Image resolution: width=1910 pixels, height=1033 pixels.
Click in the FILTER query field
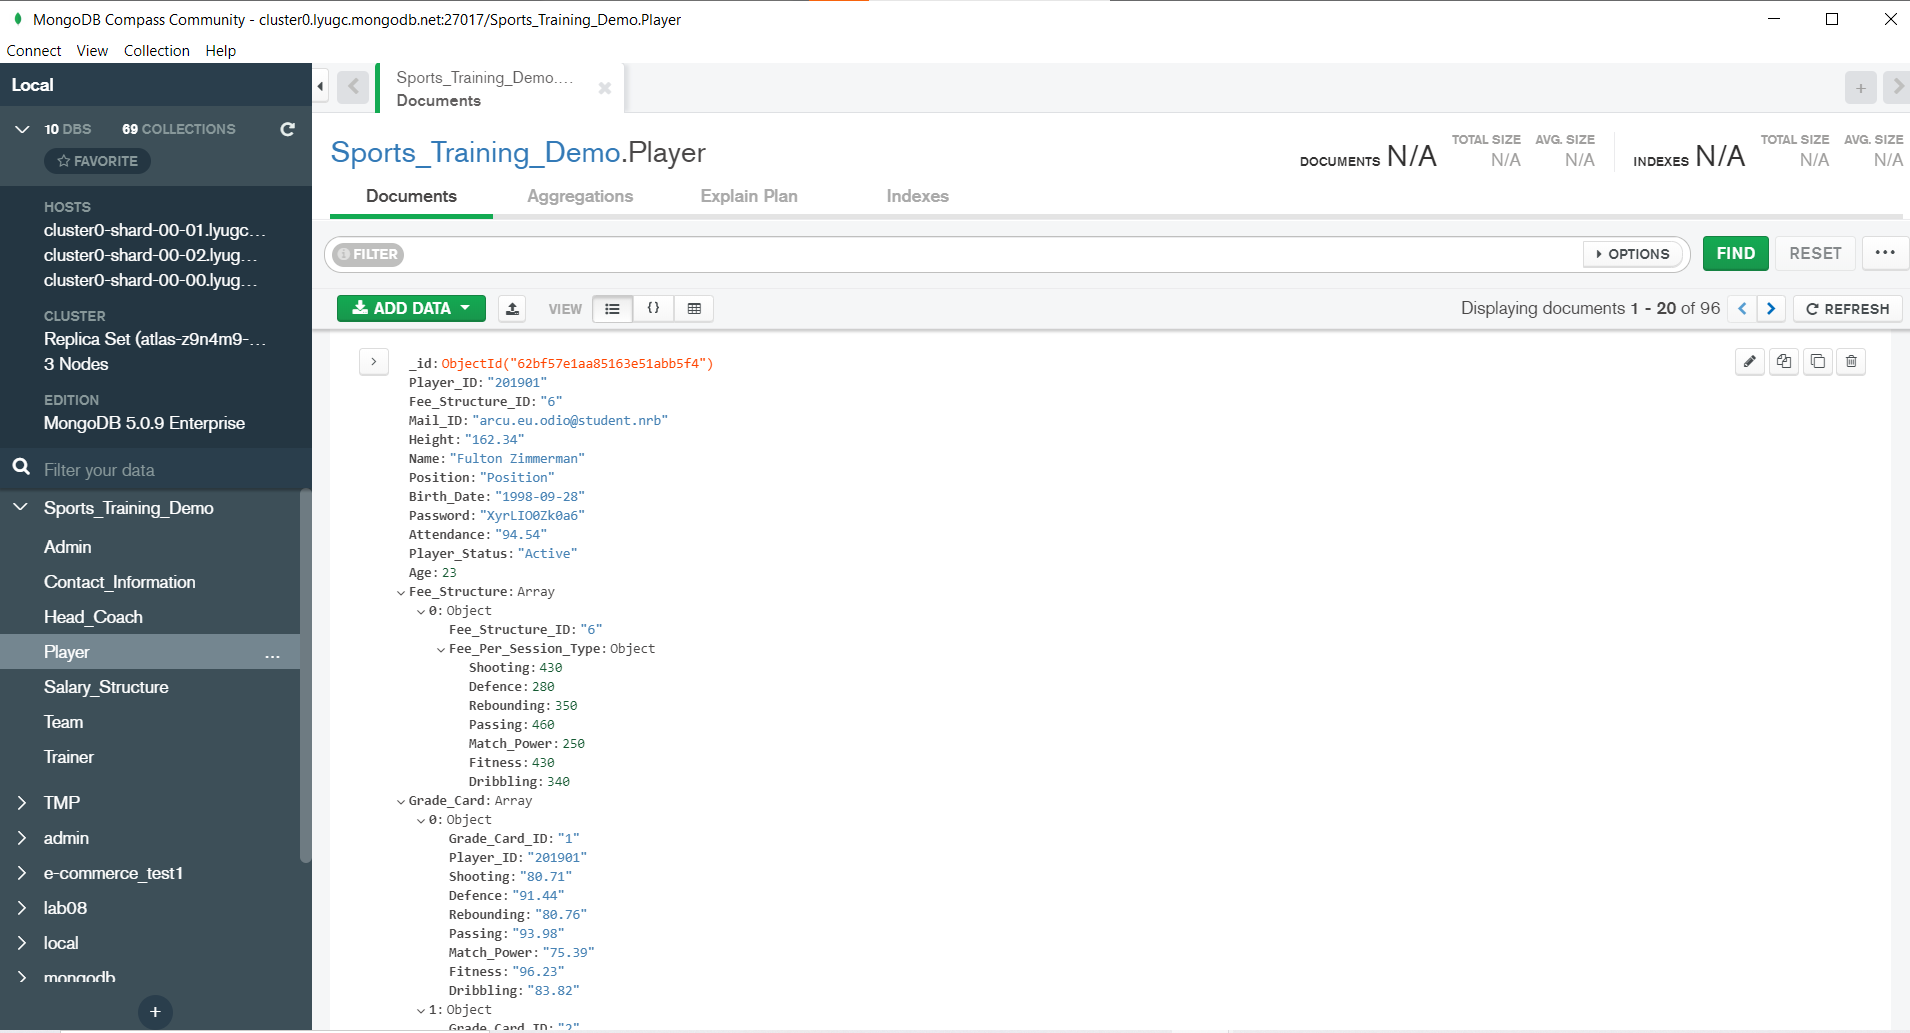(x=990, y=254)
